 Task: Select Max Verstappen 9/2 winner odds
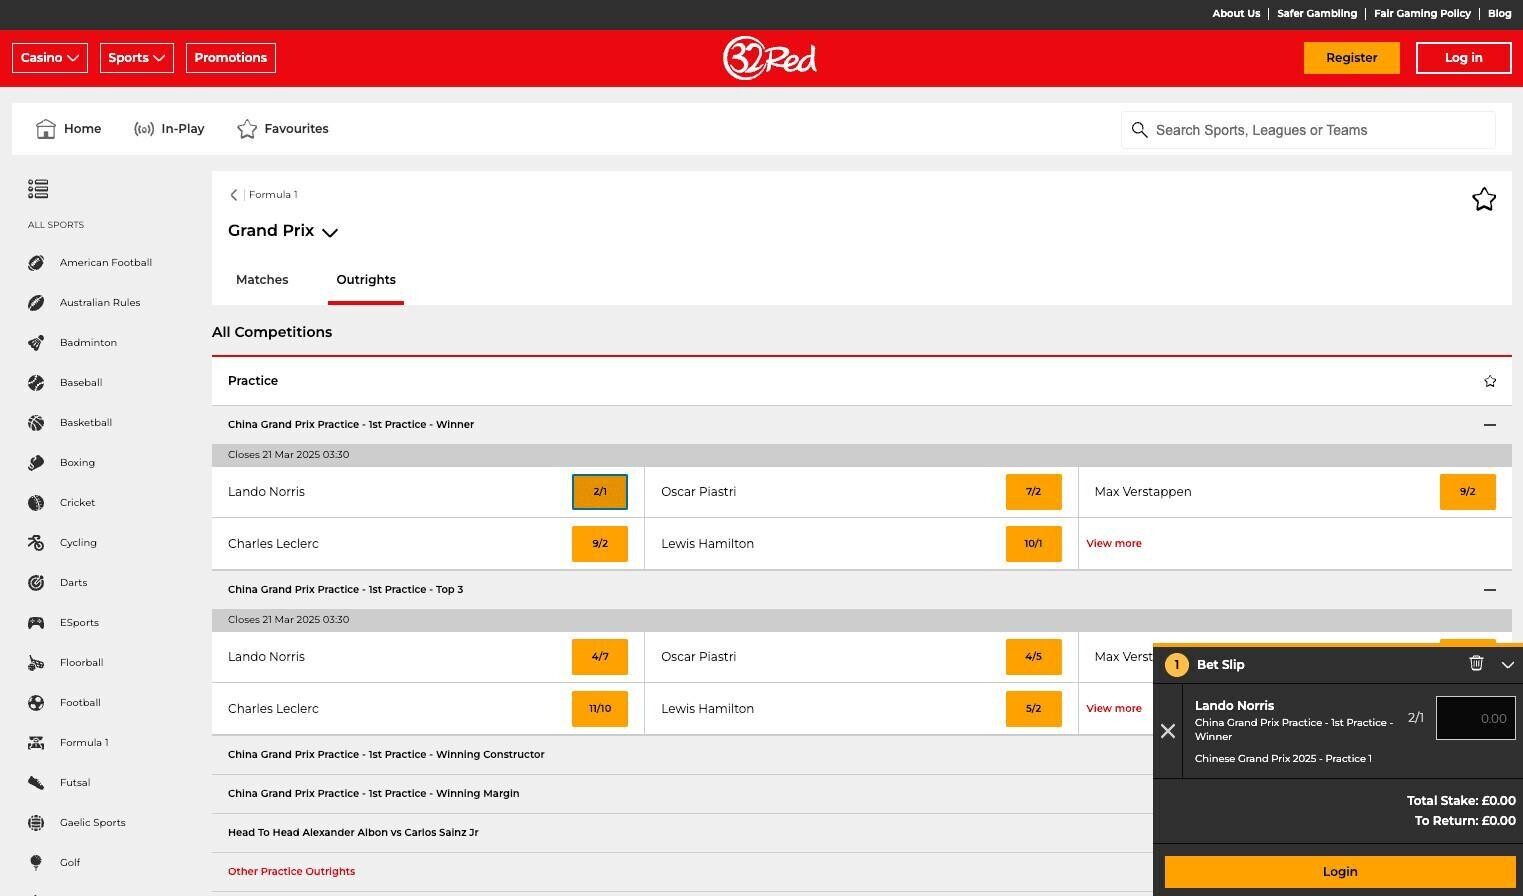1468,492
